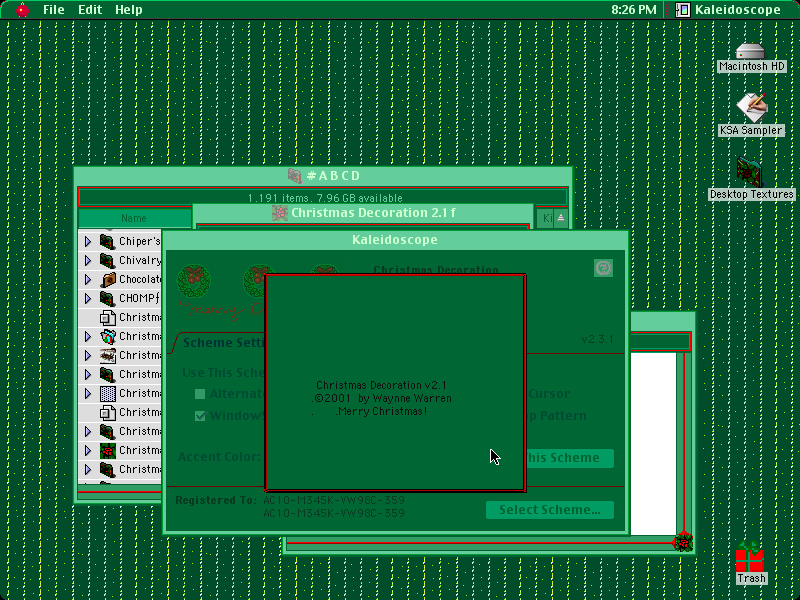800x600 pixels.
Task: Toggle the Alternate checkbox in Scheme Settings
Action: tap(200, 394)
